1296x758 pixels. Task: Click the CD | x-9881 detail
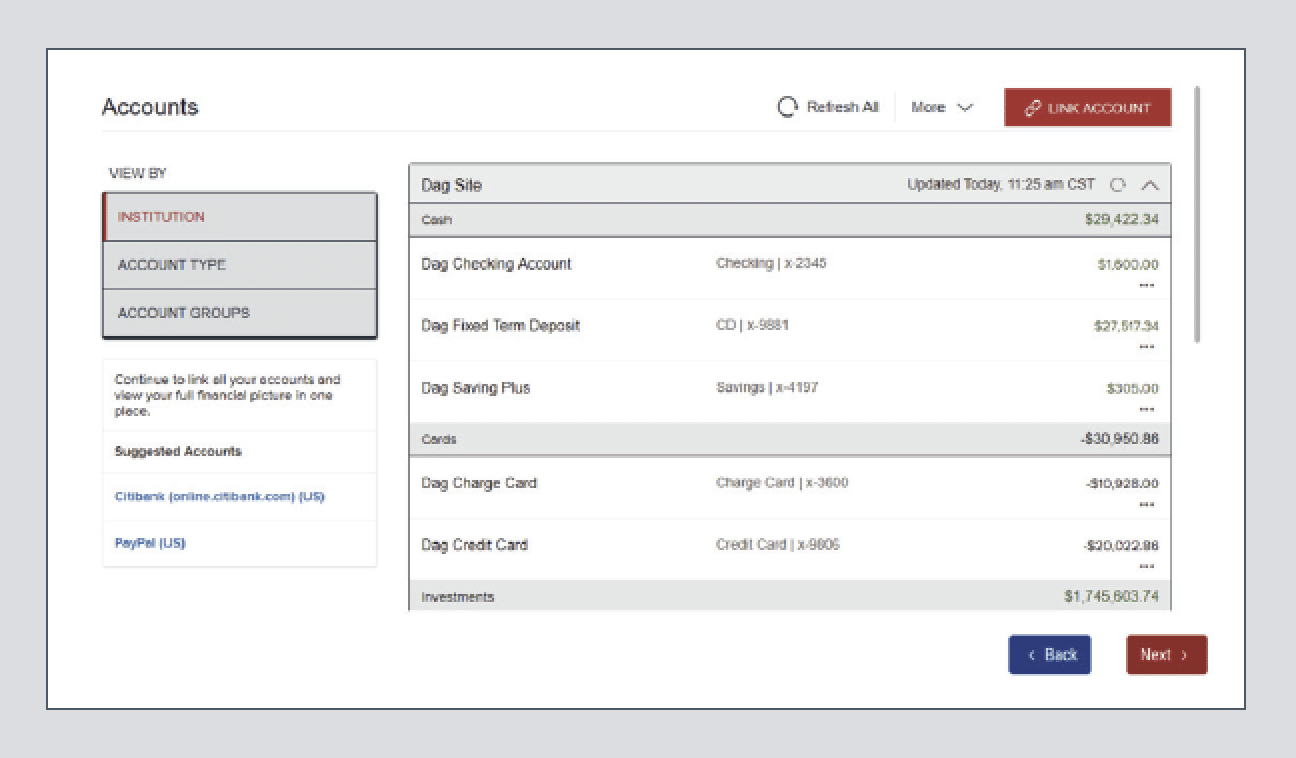click(x=752, y=325)
